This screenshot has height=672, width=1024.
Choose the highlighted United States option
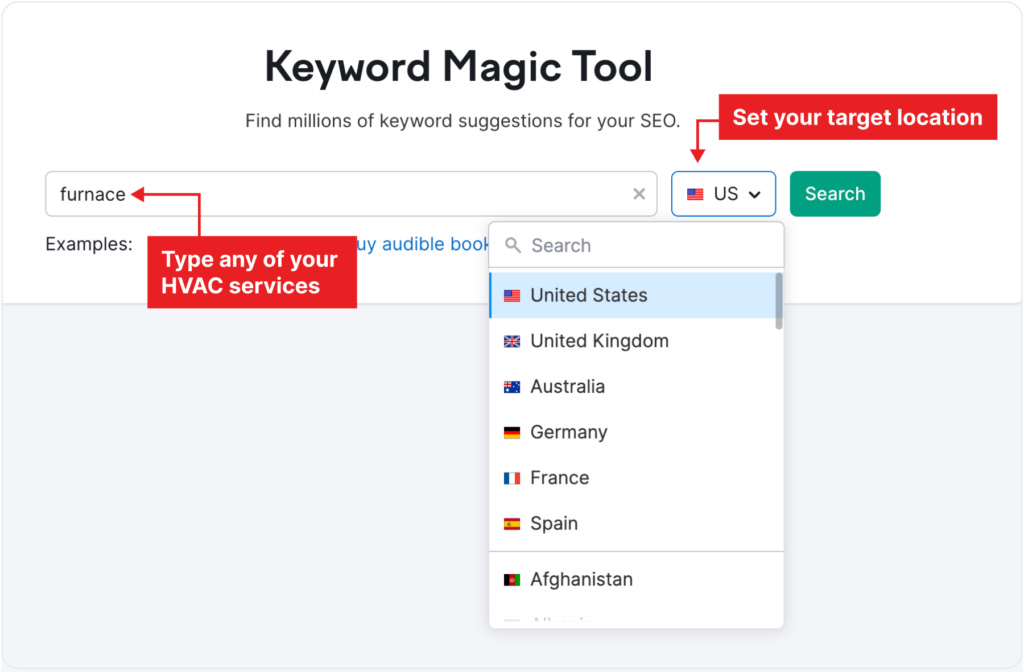(588, 295)
